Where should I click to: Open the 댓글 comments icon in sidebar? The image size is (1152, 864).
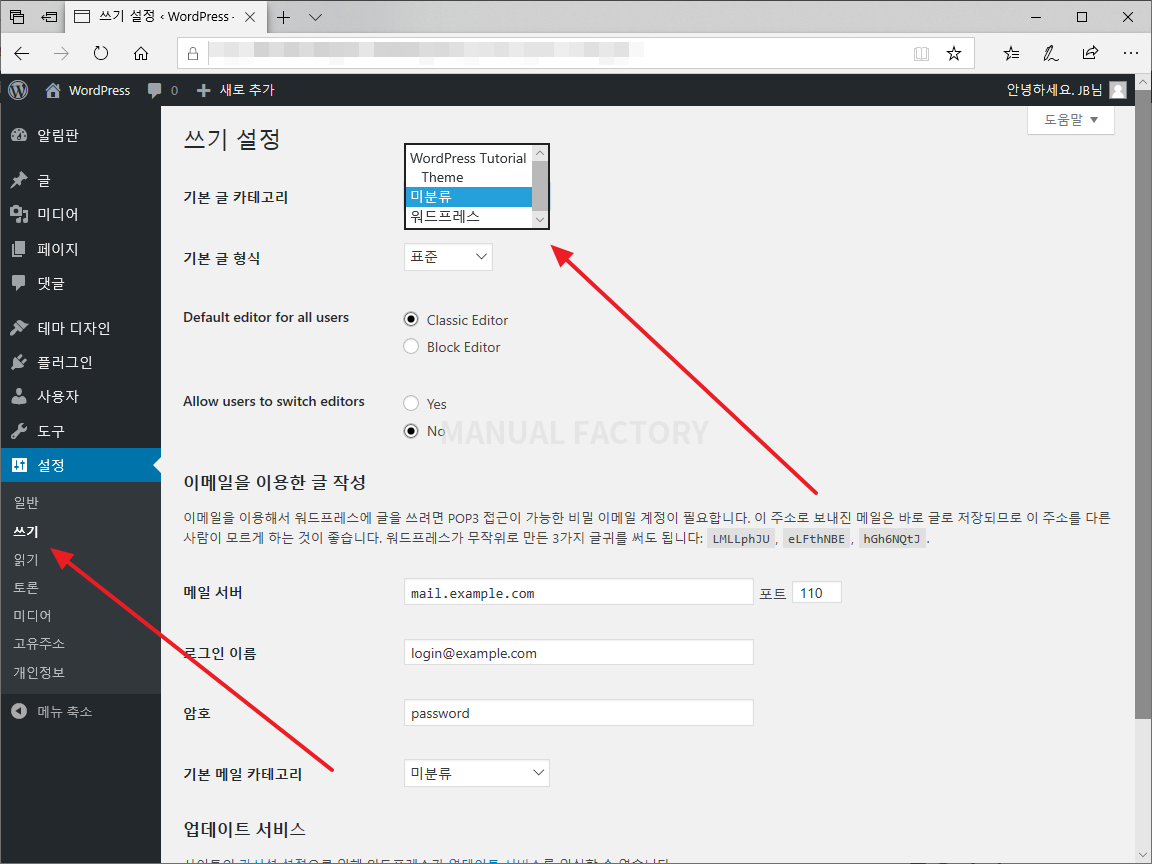19,283
